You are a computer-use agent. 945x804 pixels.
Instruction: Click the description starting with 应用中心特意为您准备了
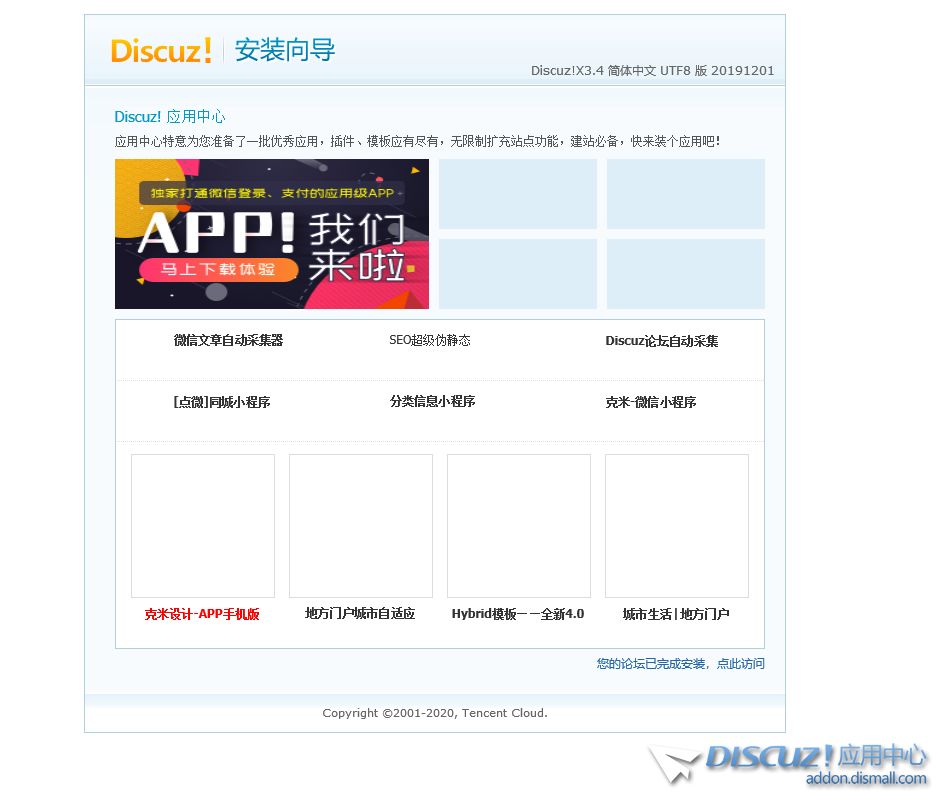(x=417, y=142)
